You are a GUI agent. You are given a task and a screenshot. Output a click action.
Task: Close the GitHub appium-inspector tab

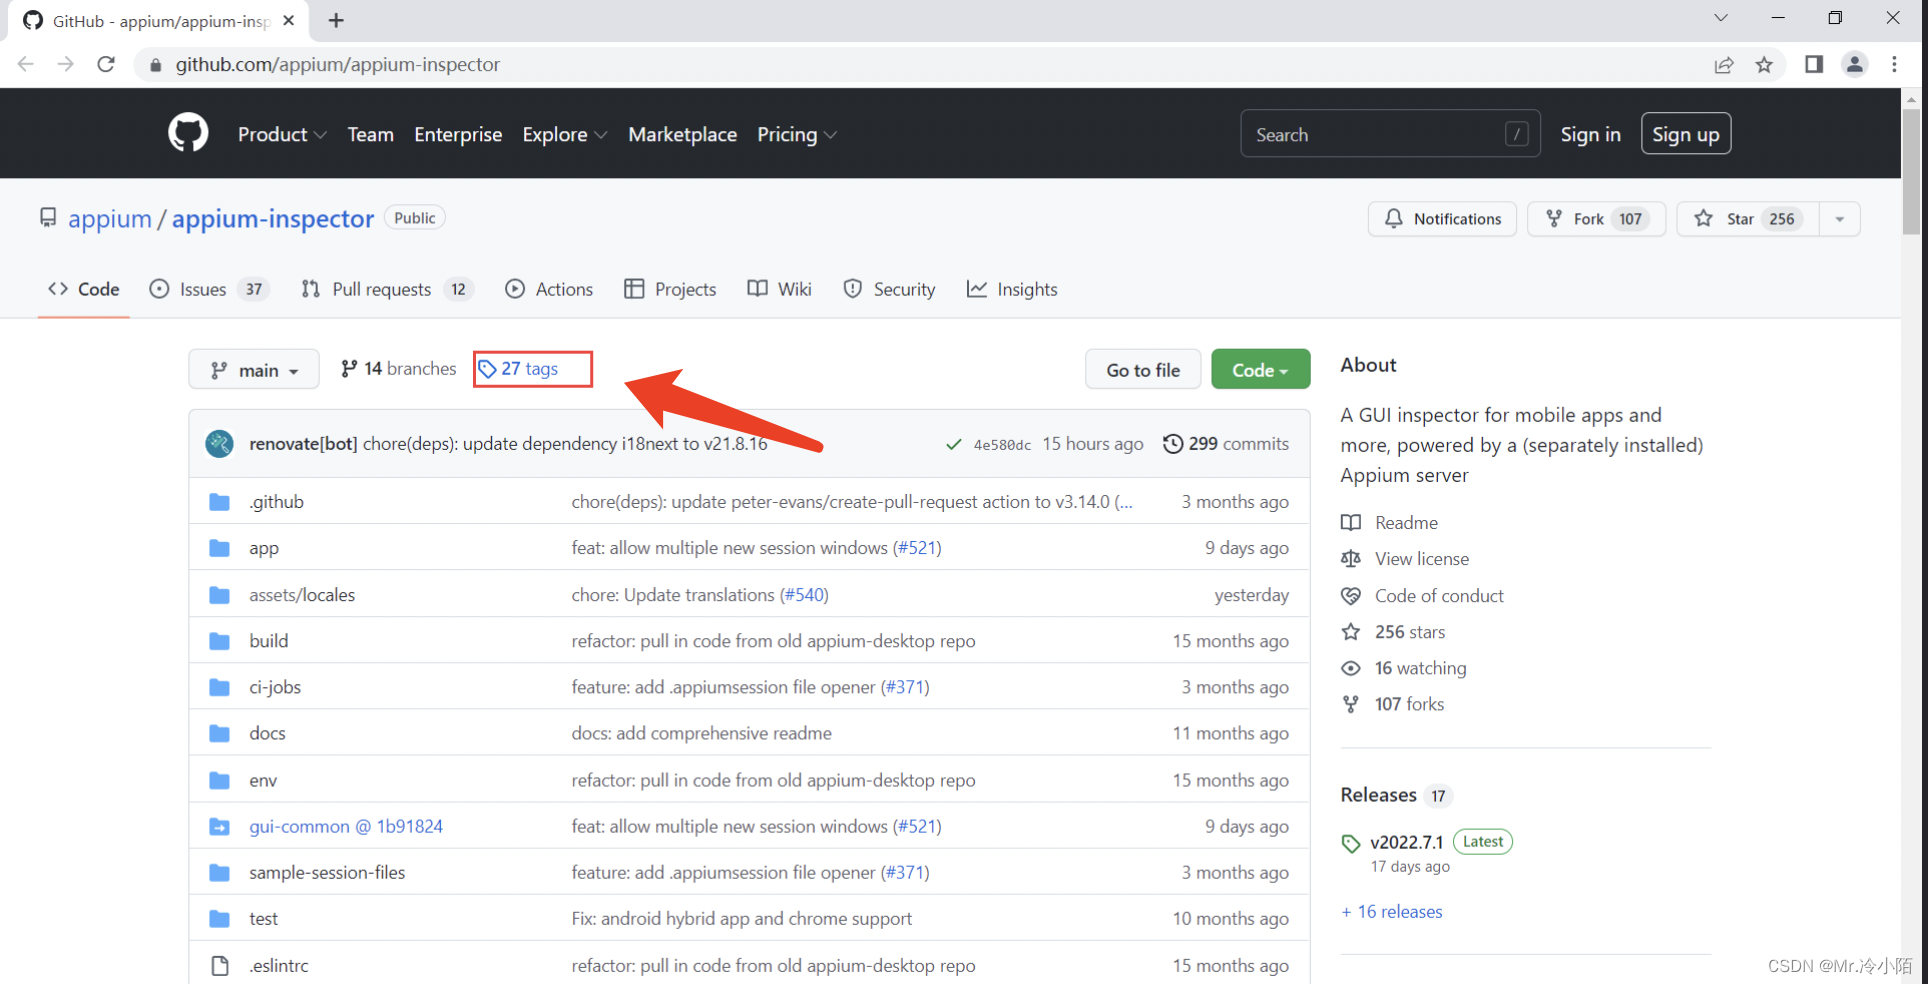(x=289, y=20)
